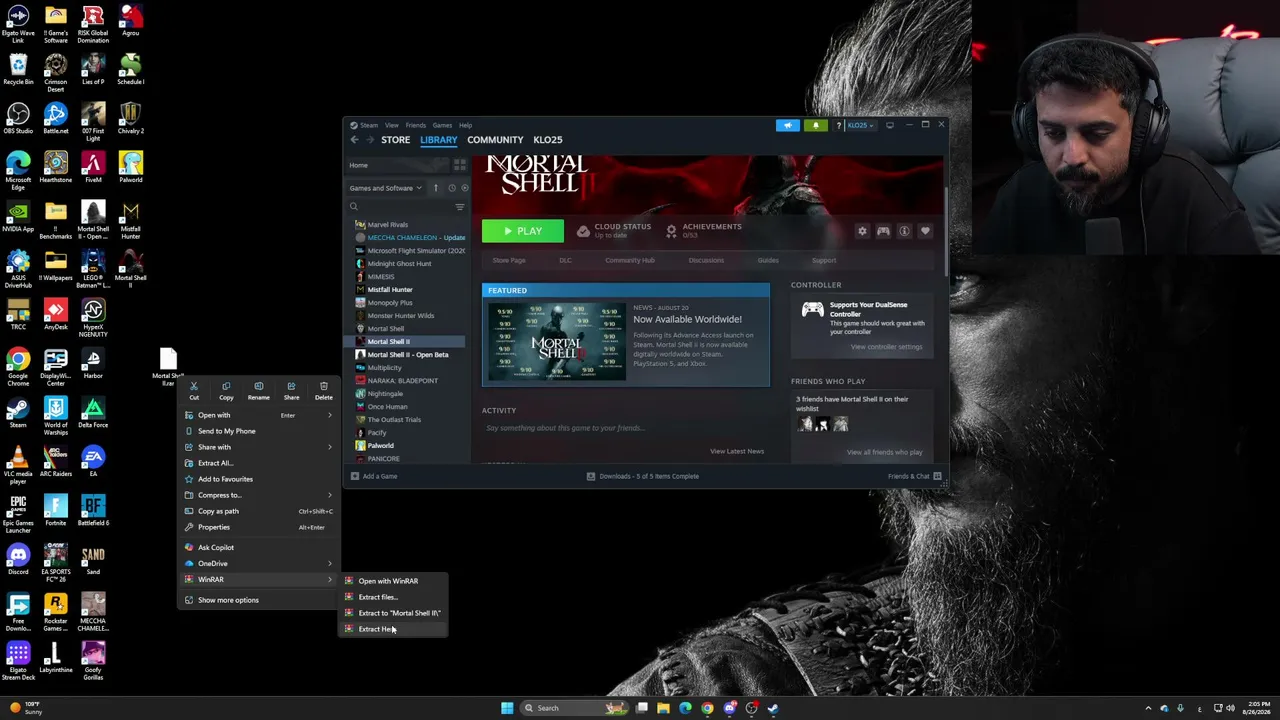The width and height of the screenshot is (1280, 720).
Task: Choose Extract Here from WinRAR submenu
Action: point(394,629)
